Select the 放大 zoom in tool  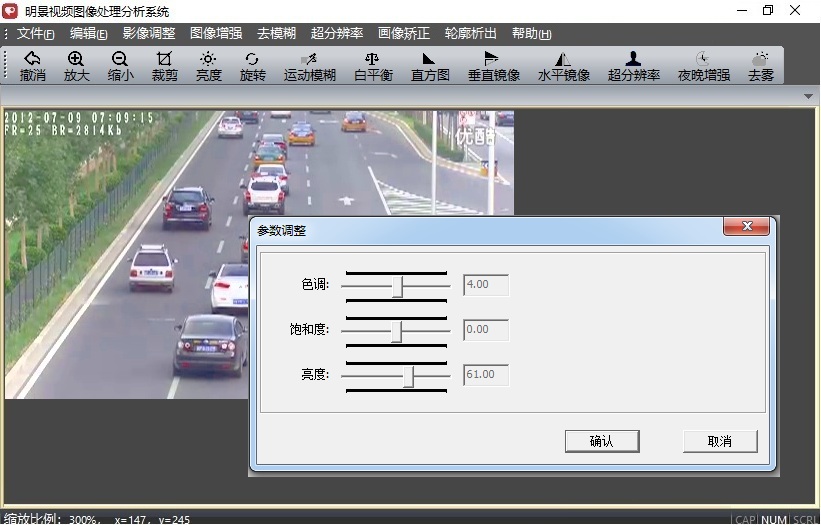76,66
